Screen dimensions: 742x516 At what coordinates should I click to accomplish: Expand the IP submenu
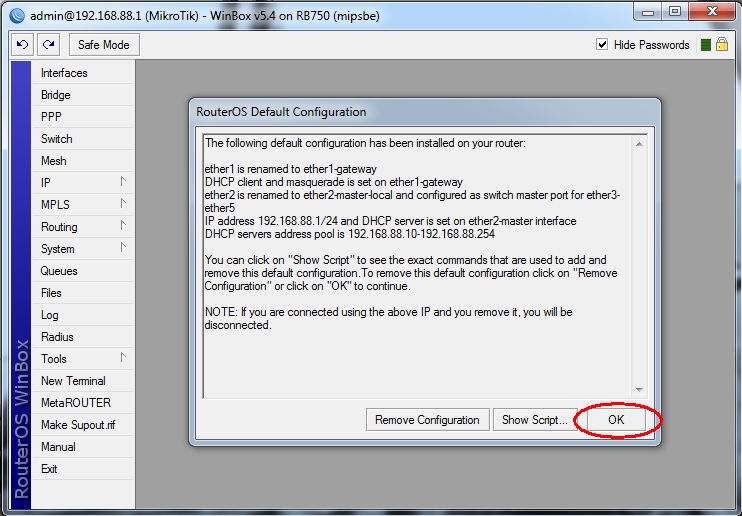(84, 183)
